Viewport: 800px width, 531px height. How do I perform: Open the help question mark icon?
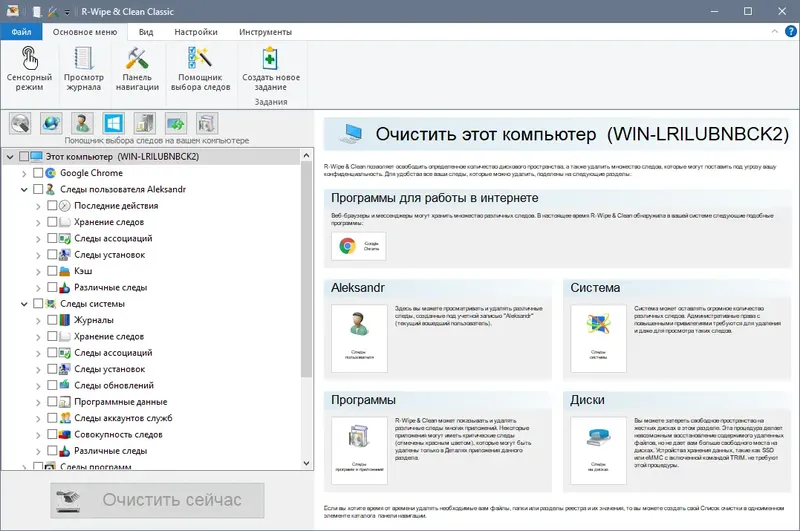(791, 32)
